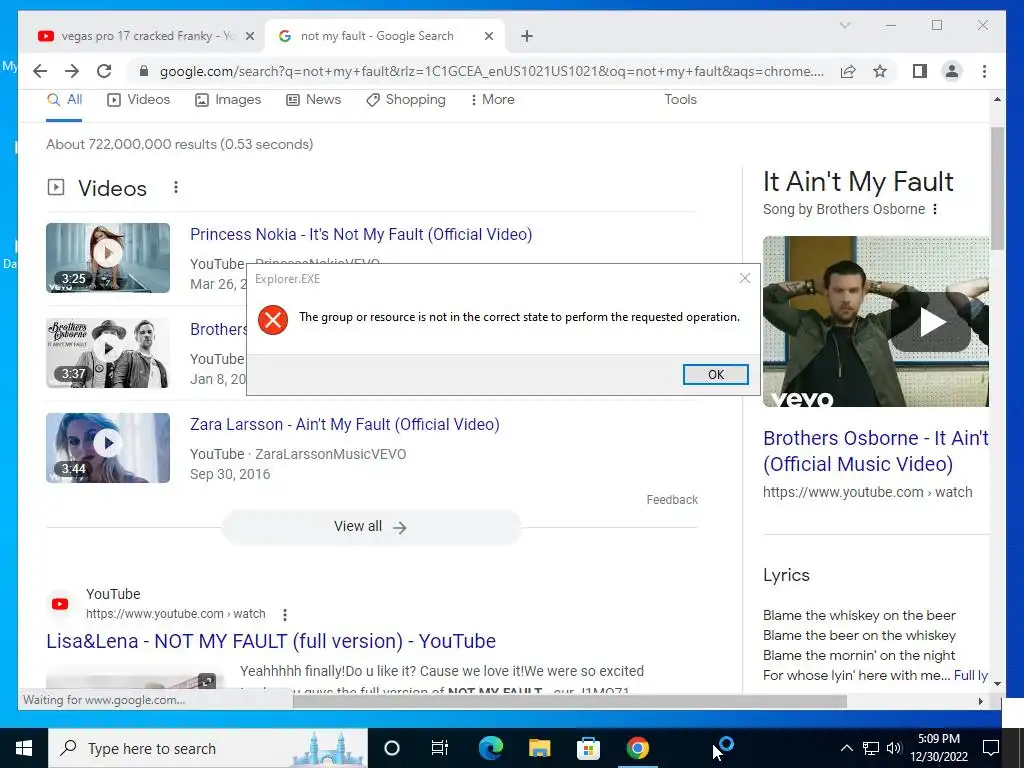The image size is (1024, 768).
Task: Click the vertical scrollbar of the page
Action: coord(997,188)
